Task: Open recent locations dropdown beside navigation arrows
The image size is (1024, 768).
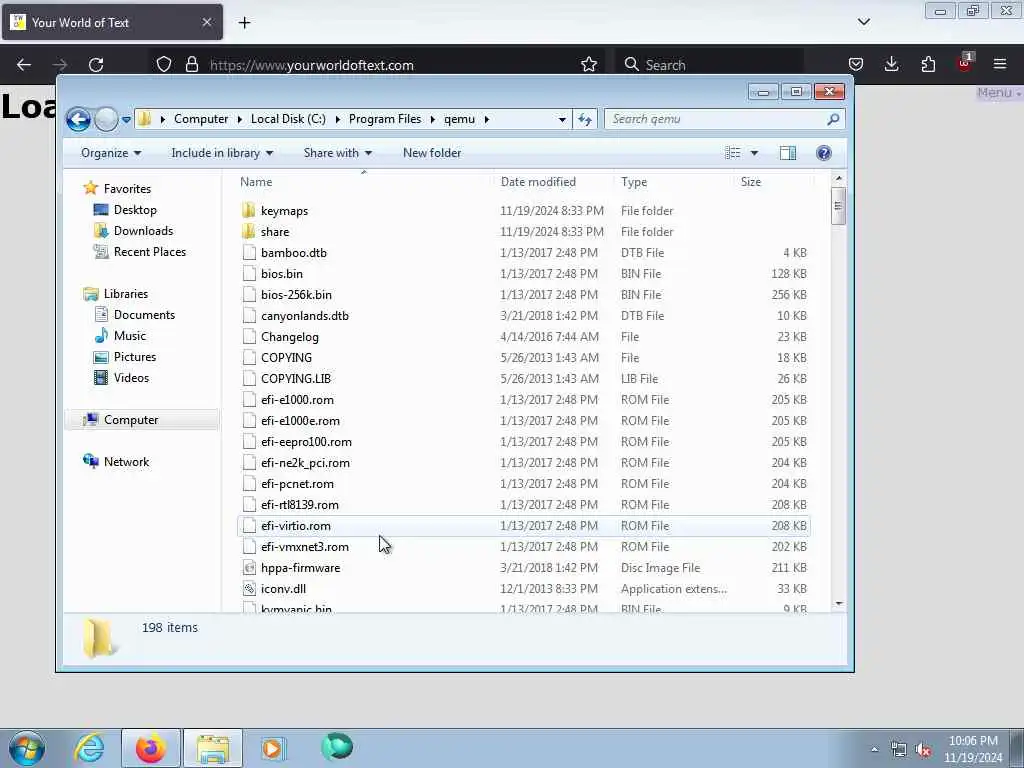Action: tap(126, 120)
